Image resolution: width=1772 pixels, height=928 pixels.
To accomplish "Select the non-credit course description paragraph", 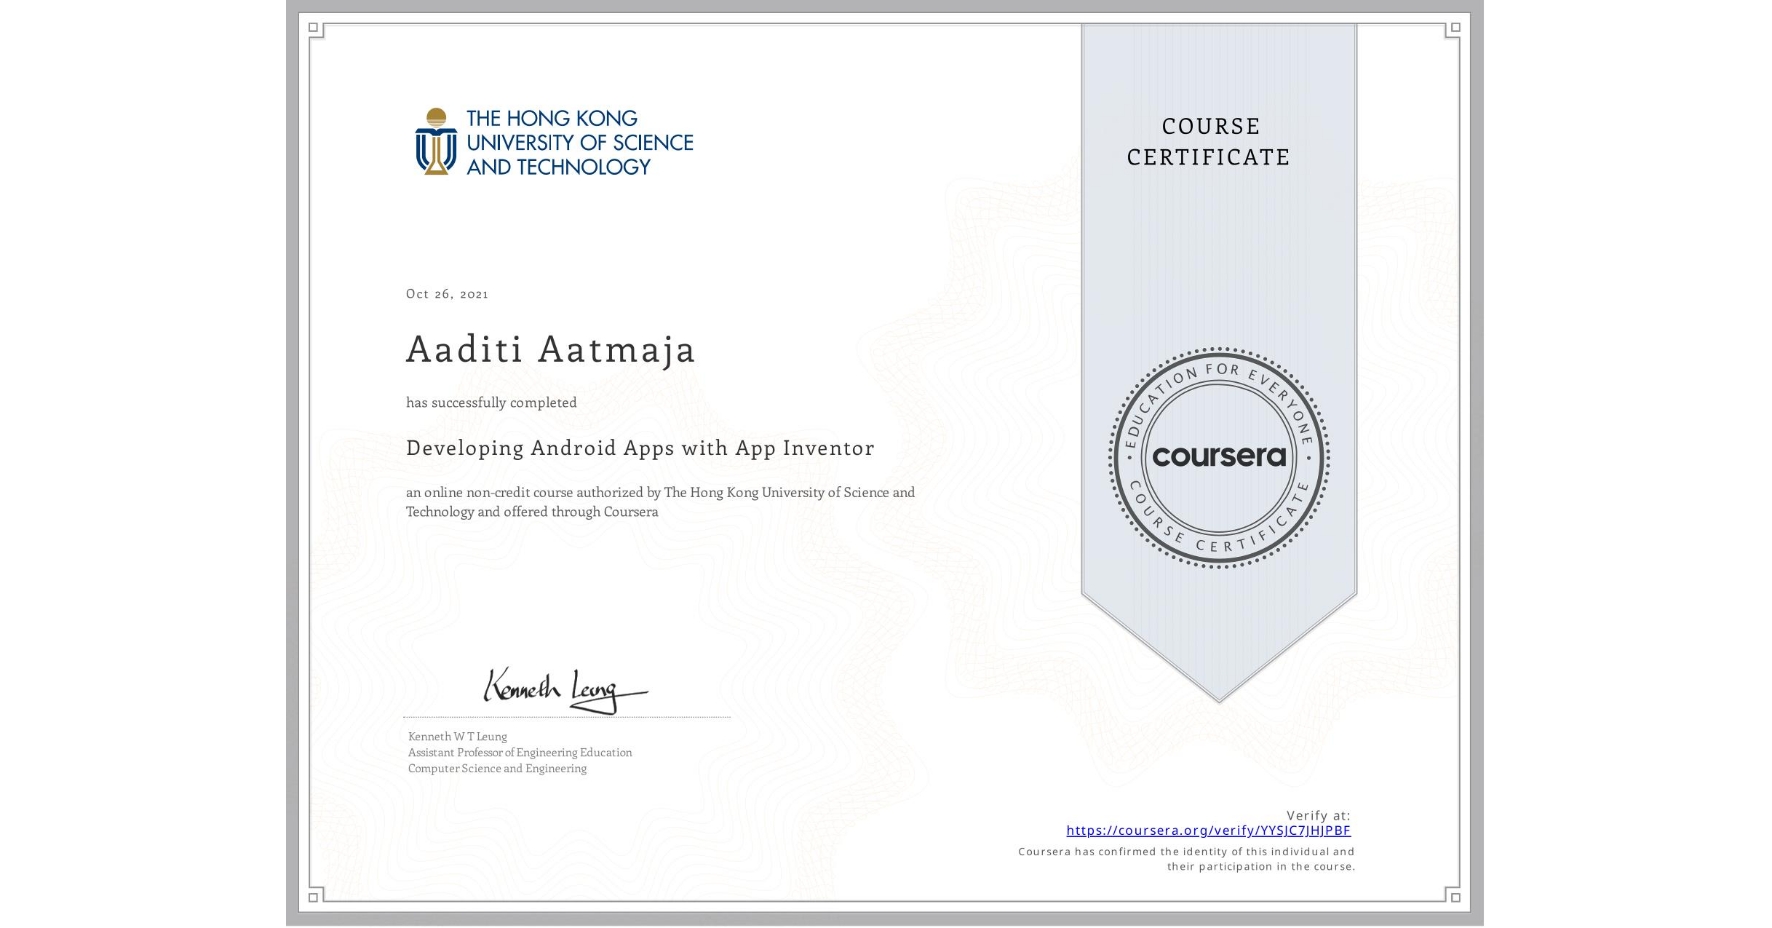I will 660,501.
